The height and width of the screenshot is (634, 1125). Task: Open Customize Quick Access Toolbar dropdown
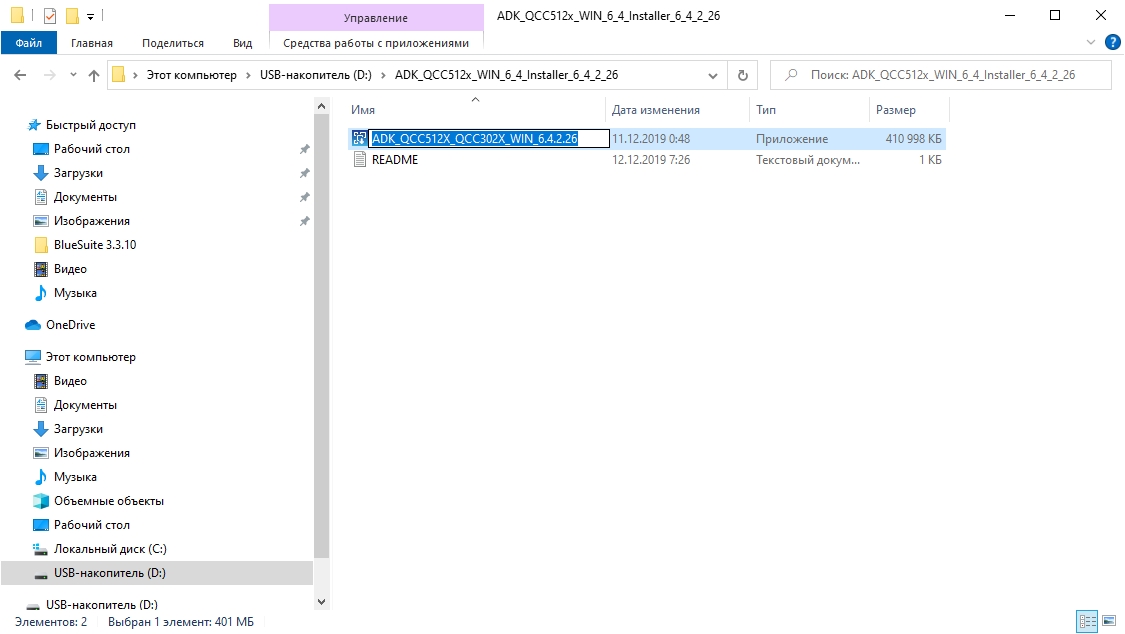(90, 16)
